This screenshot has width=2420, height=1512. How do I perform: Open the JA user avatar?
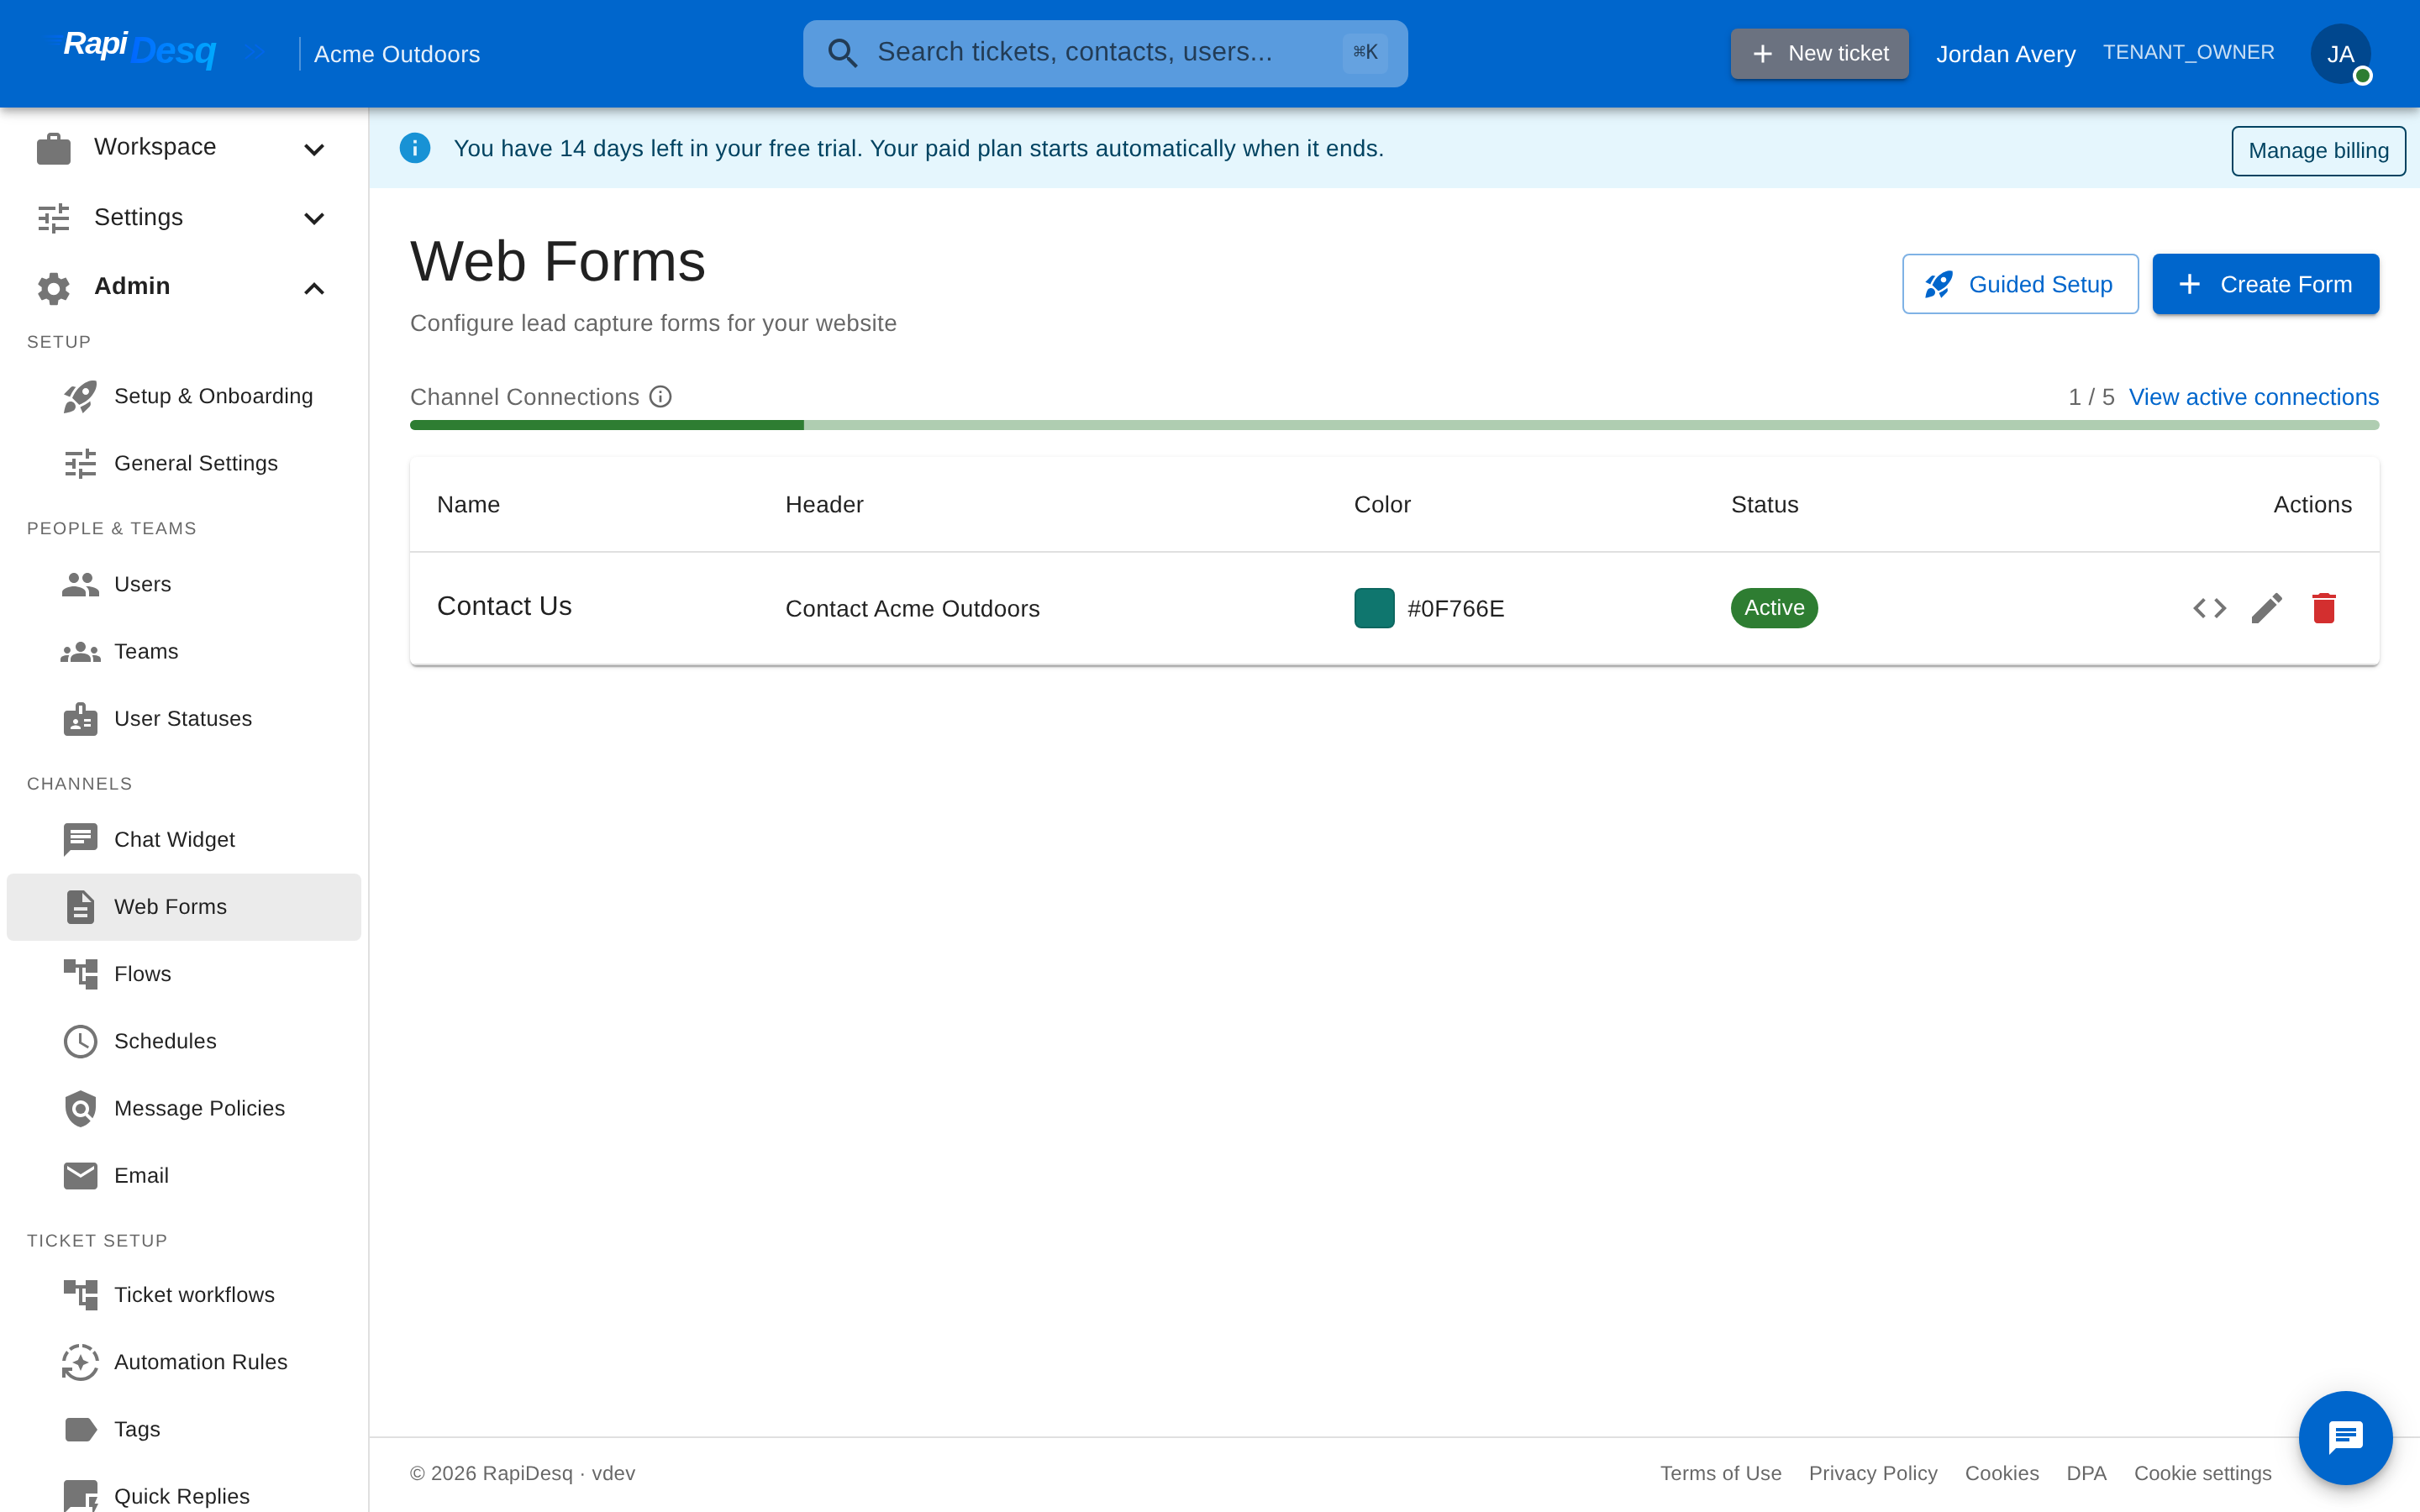pyautogui.click(x=2340, y=54)
